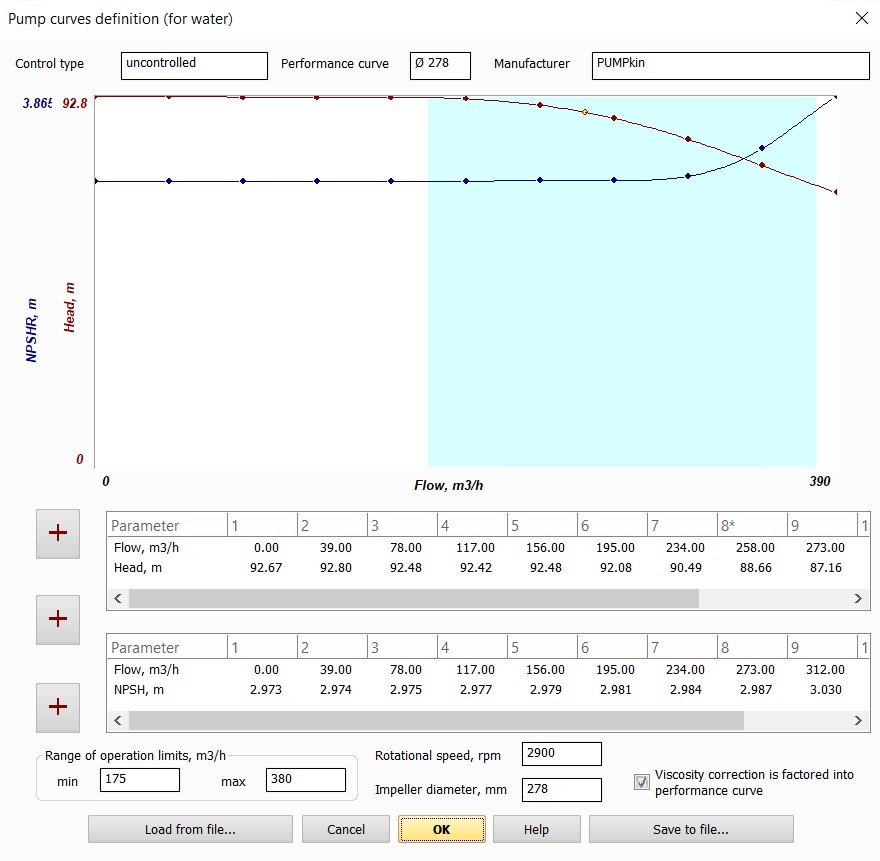Click the plus button beside the NPSH table
880x861 pixels.
58,706
